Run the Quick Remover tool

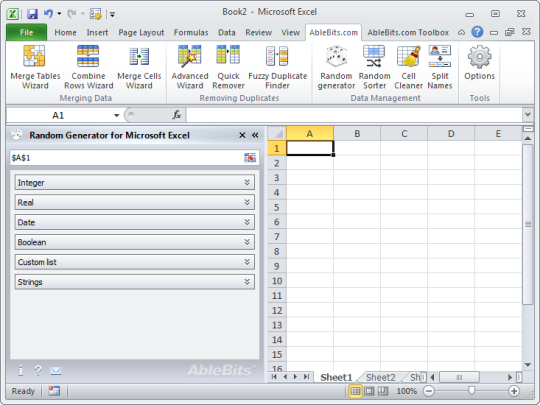(228, 68)
